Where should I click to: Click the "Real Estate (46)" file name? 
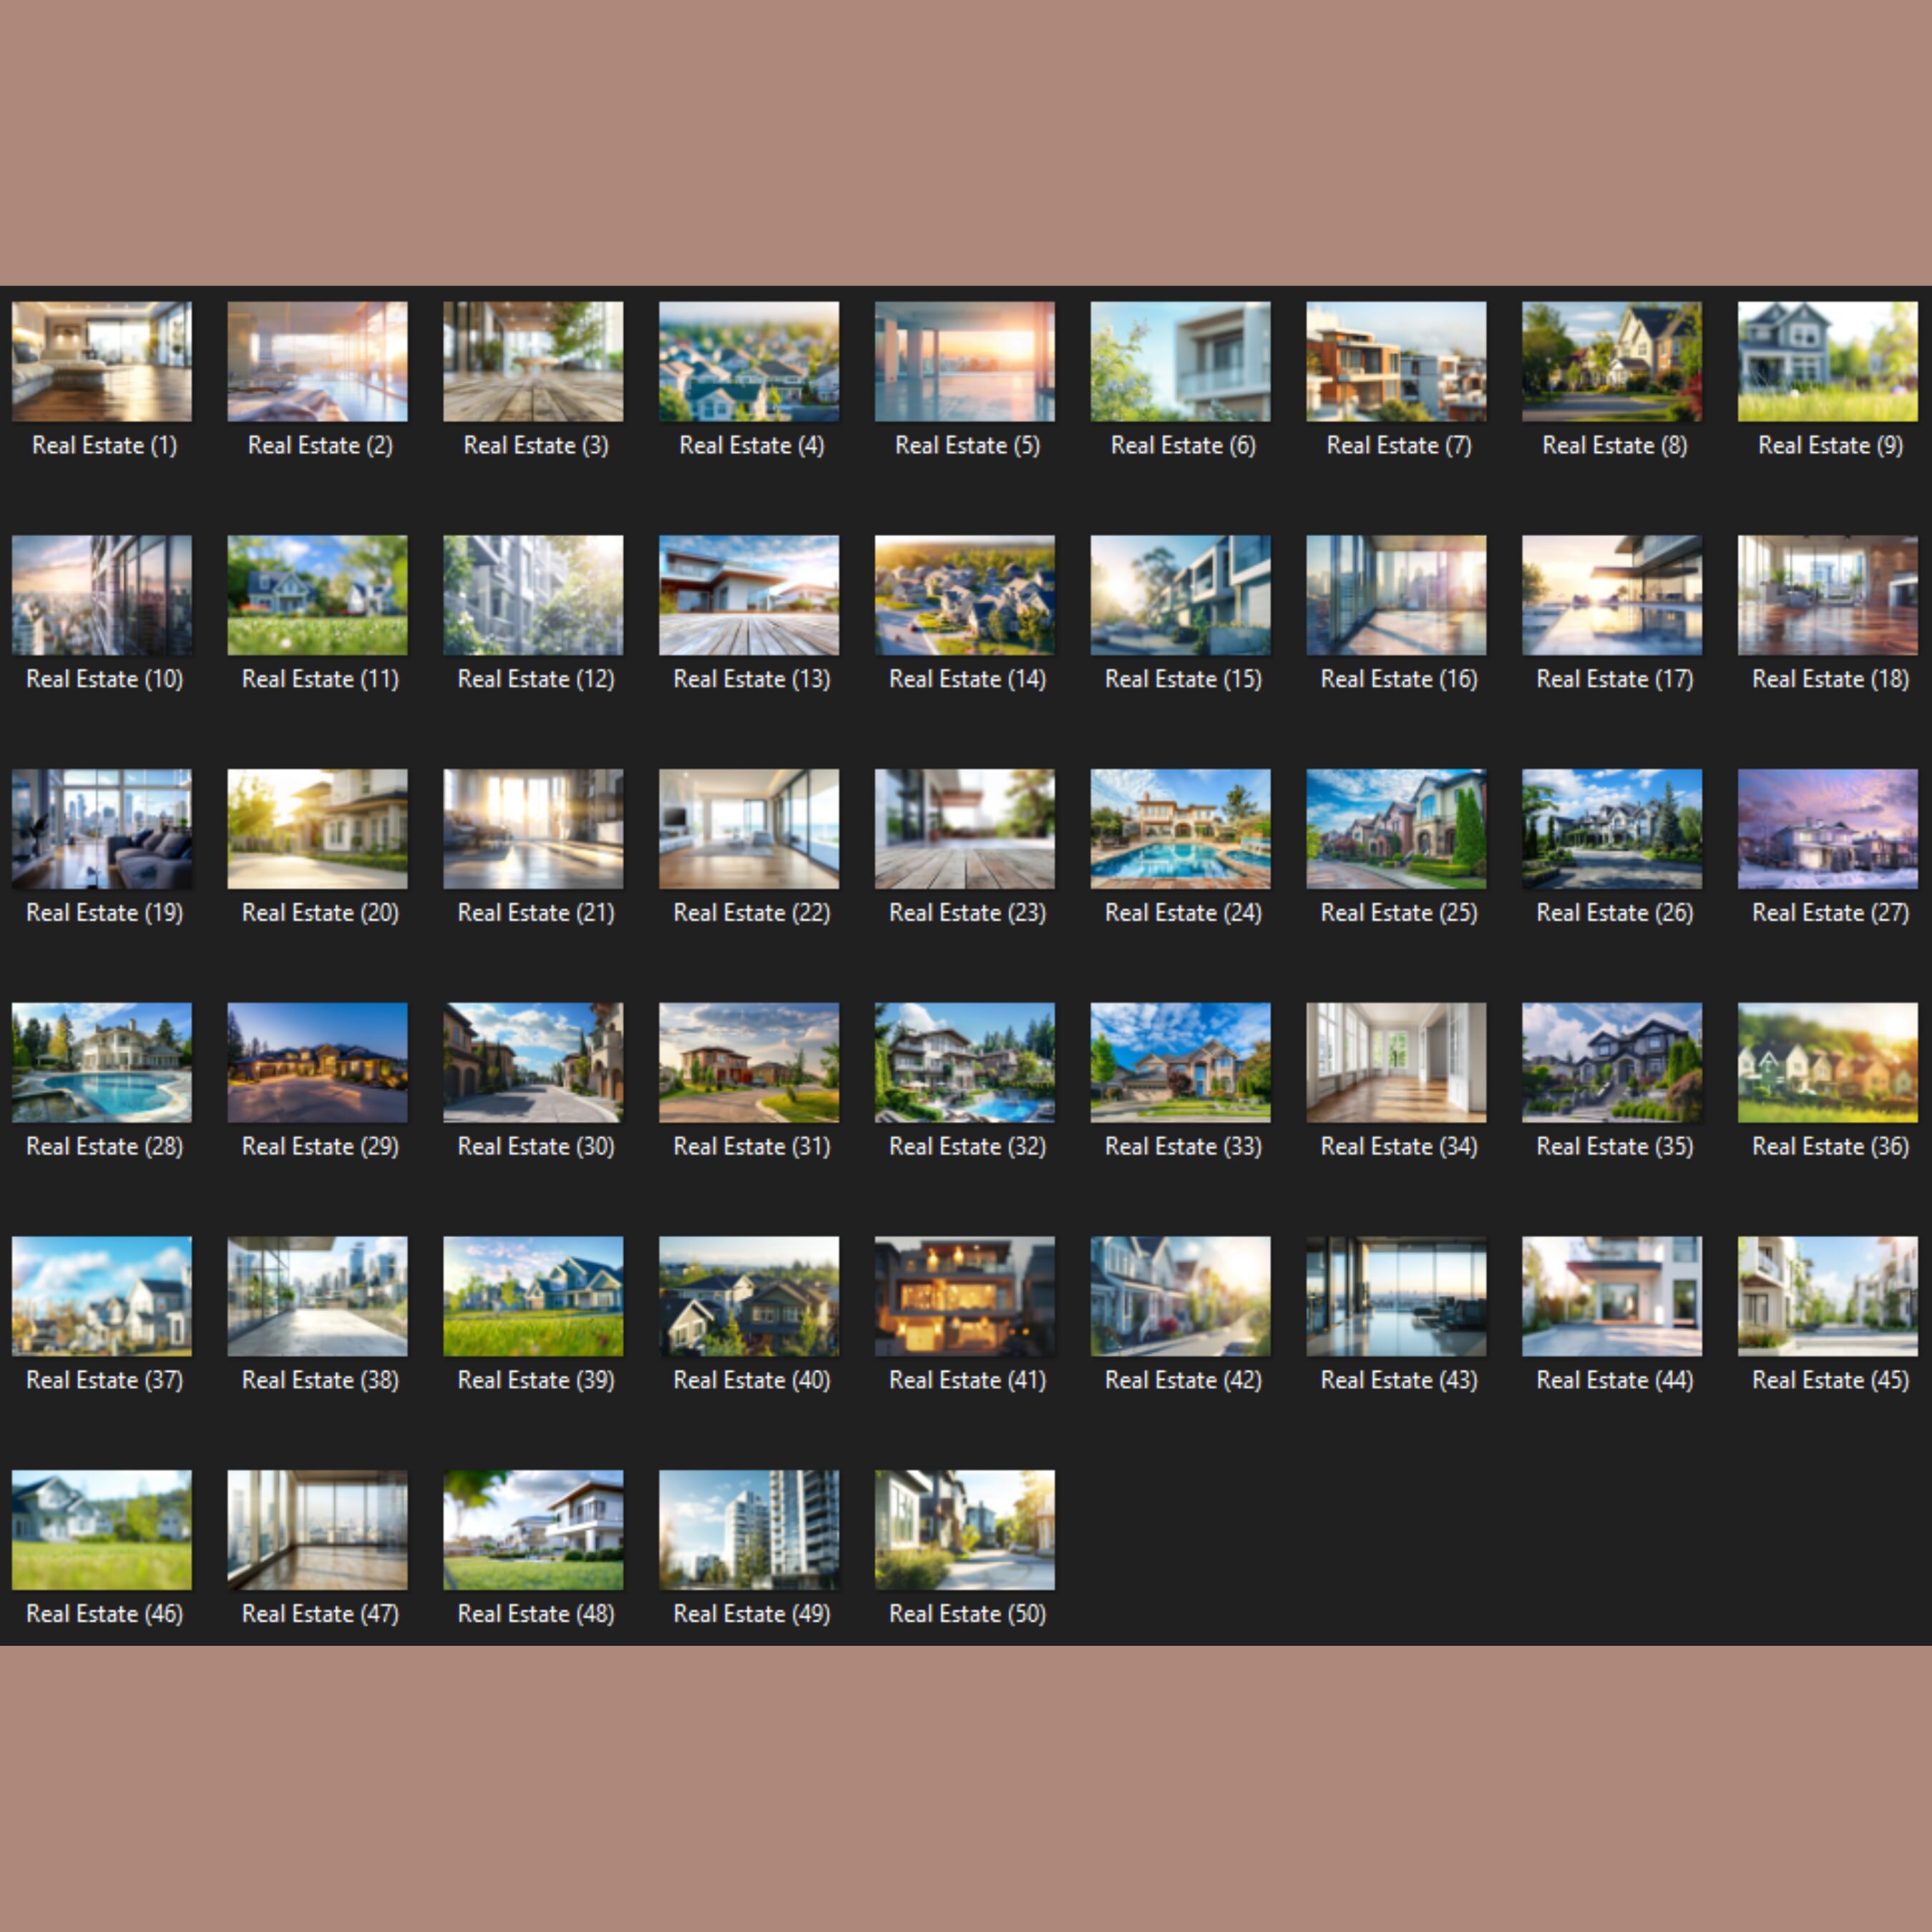click(x=105, y=1614)
